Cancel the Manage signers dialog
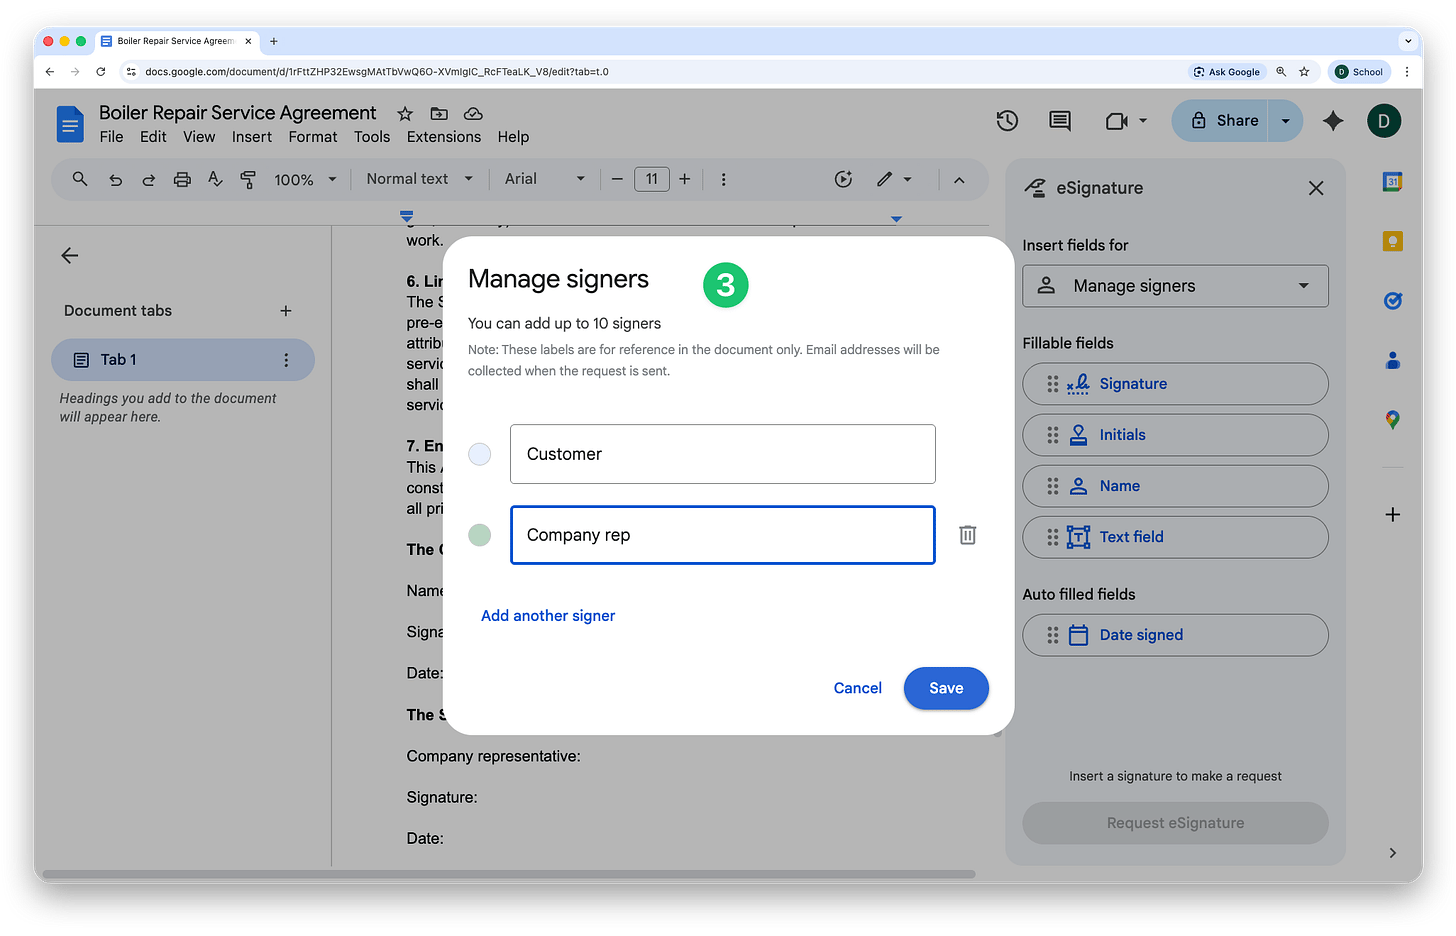This screenshot has height=936, width=1456. [858, 688]
